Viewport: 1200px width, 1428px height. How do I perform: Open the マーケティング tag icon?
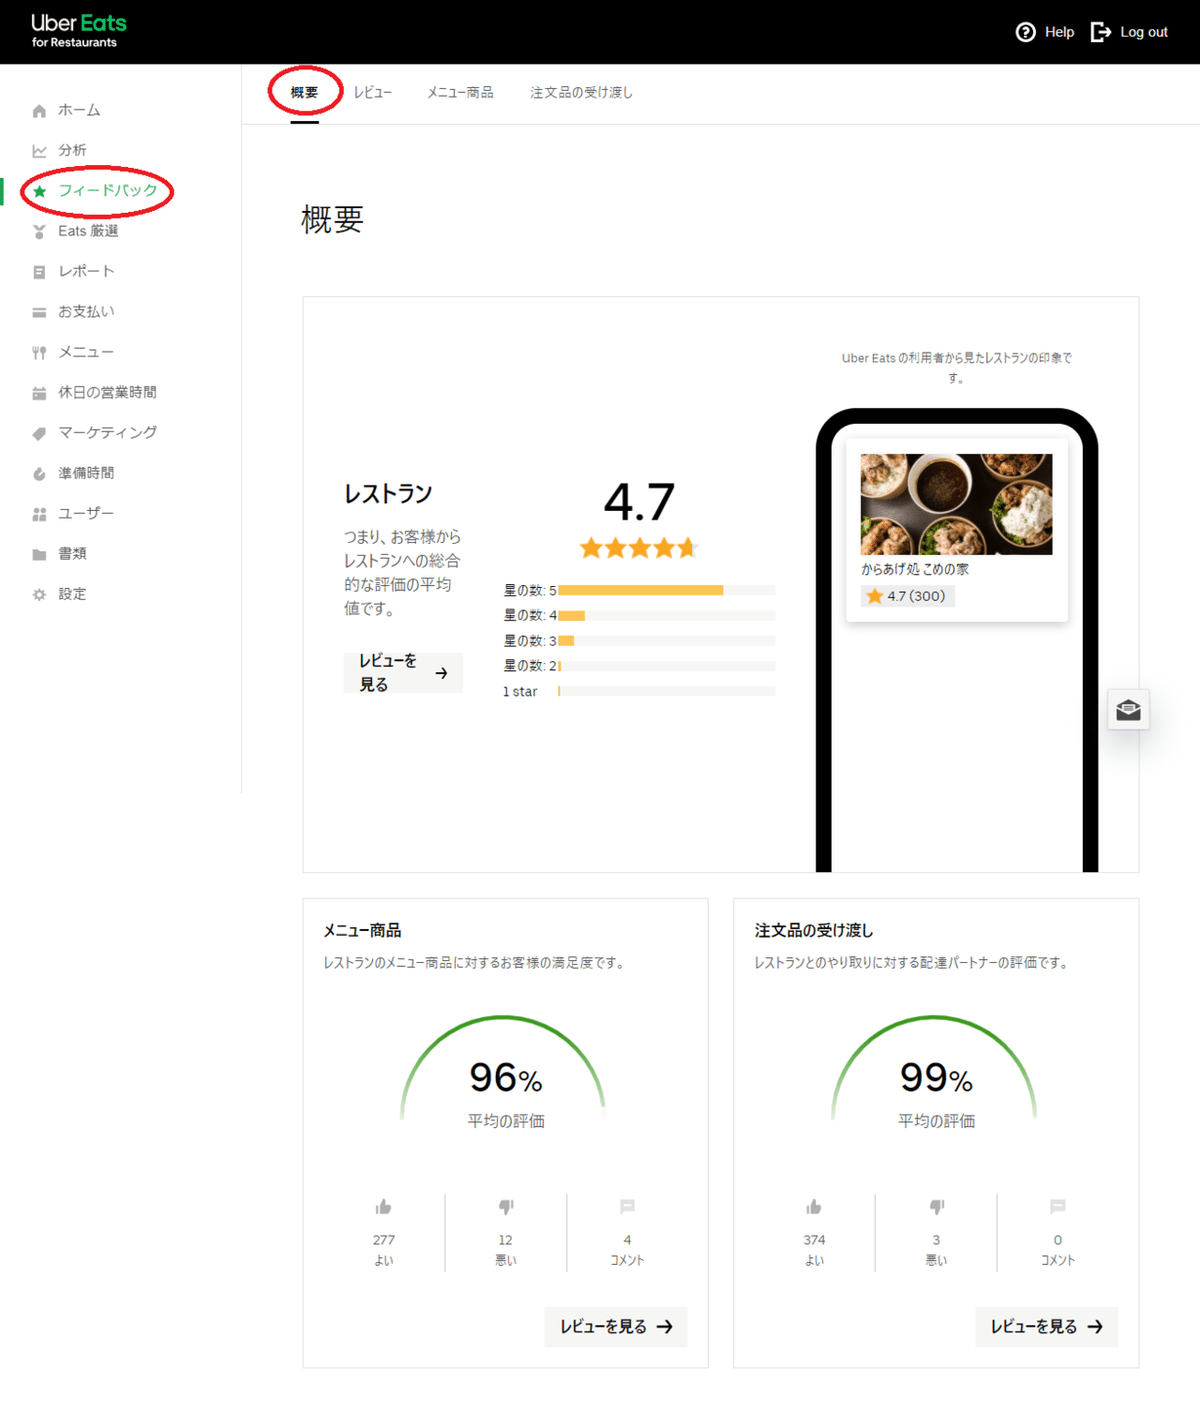point(38,432)
